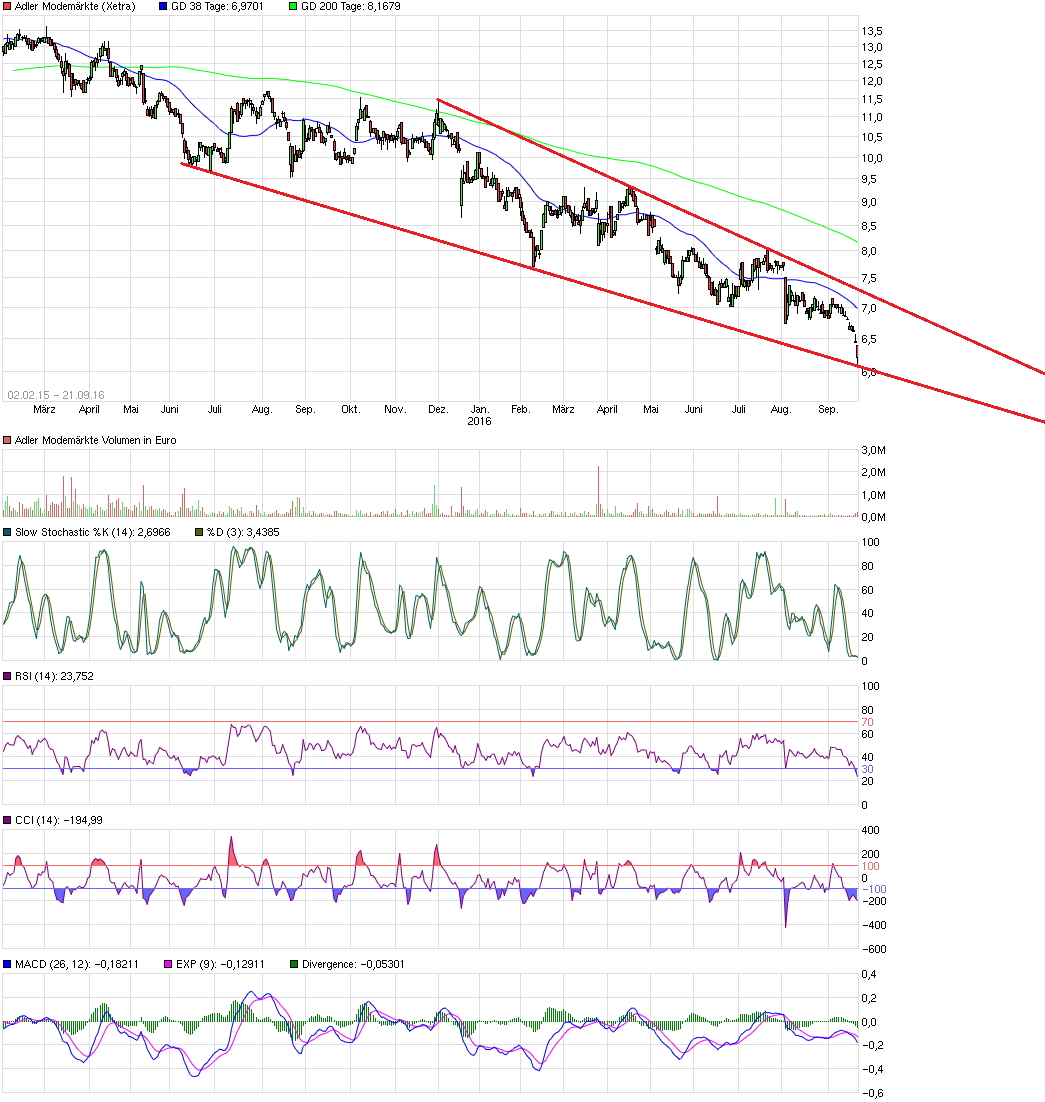The width and height of the screenshot is (1045, 1102).
Task: Click the CCI (14) indicator icon
Action: point(8,820)
